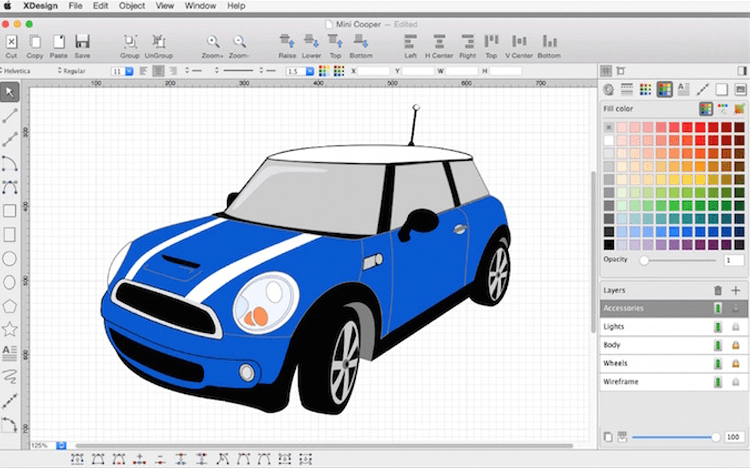The width and height of the screenshot is (750, 468).
Task: Open the Apple menu
Action: (7, 6)
